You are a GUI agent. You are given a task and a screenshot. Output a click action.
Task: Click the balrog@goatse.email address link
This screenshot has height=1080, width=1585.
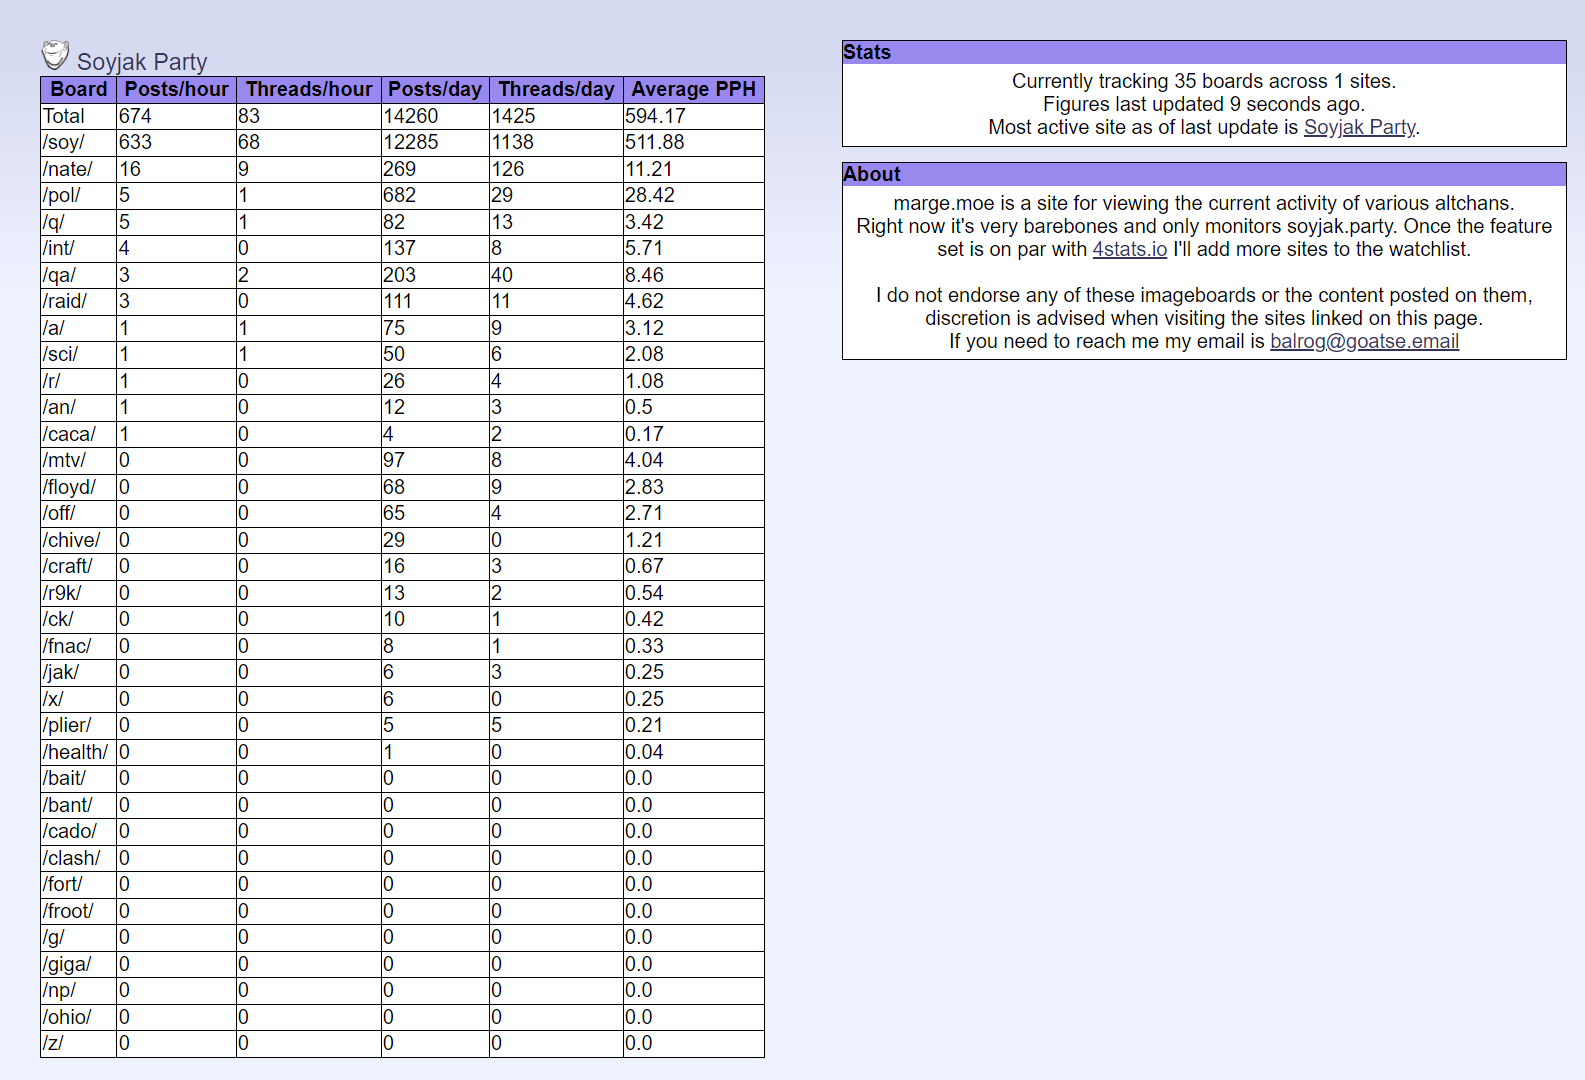tap(1363, 341)
